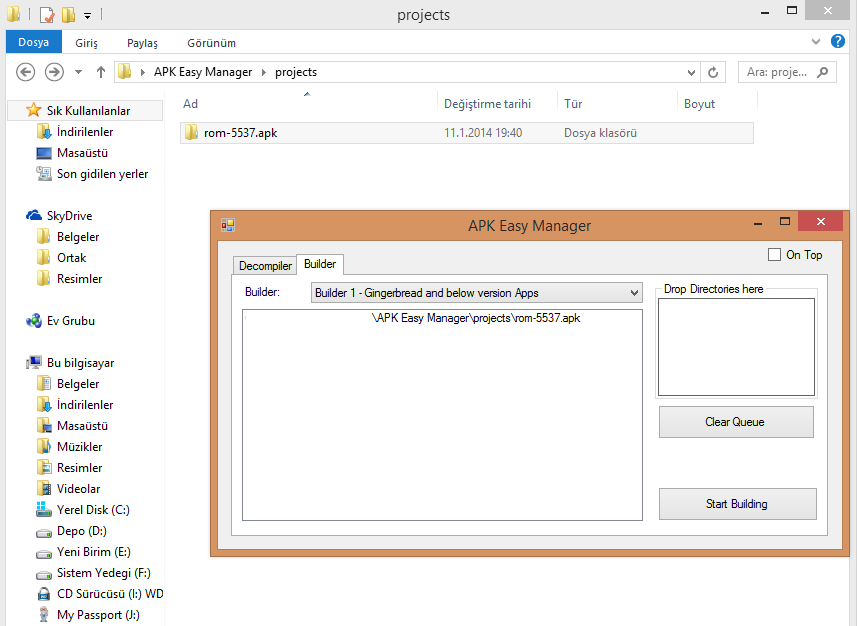Expand the ribbon with the chevron
The image size is (857, 626).
813,43
